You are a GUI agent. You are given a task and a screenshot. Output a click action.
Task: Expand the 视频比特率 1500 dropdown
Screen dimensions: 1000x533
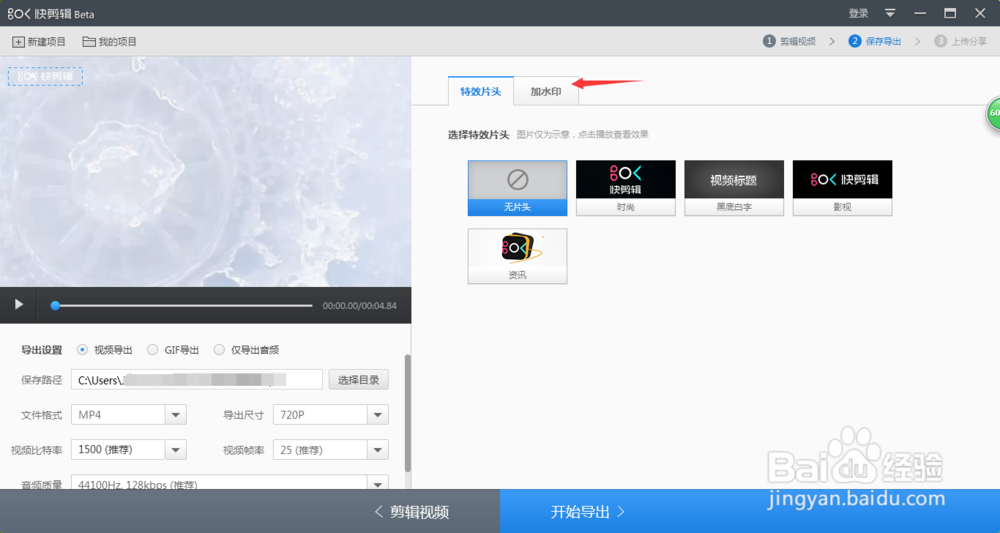tap(175, 449)
